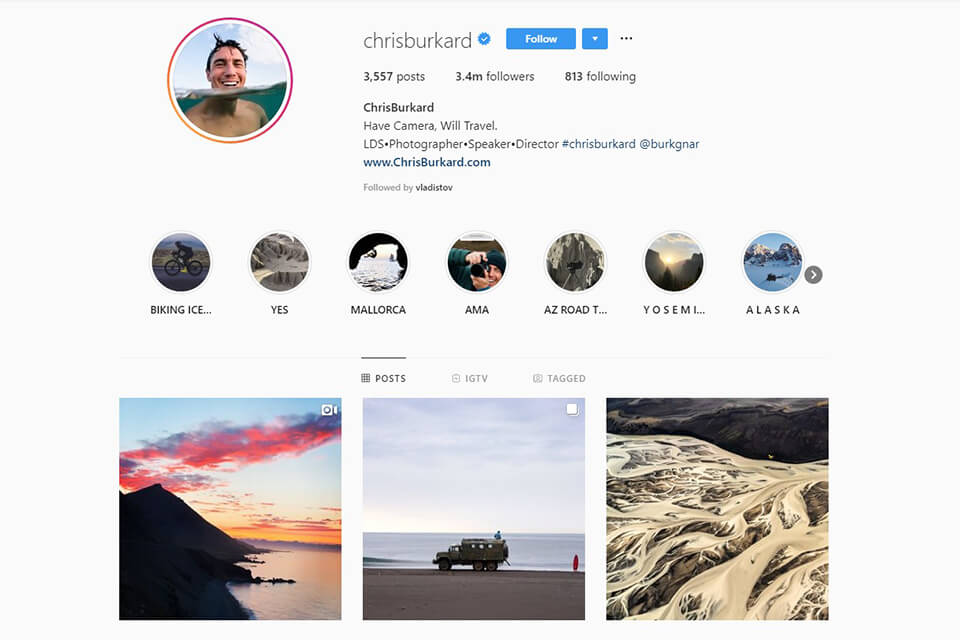
Task: Open the BIKING ICE story highlight
Action: pyautogui.click(x=181, y=263)
